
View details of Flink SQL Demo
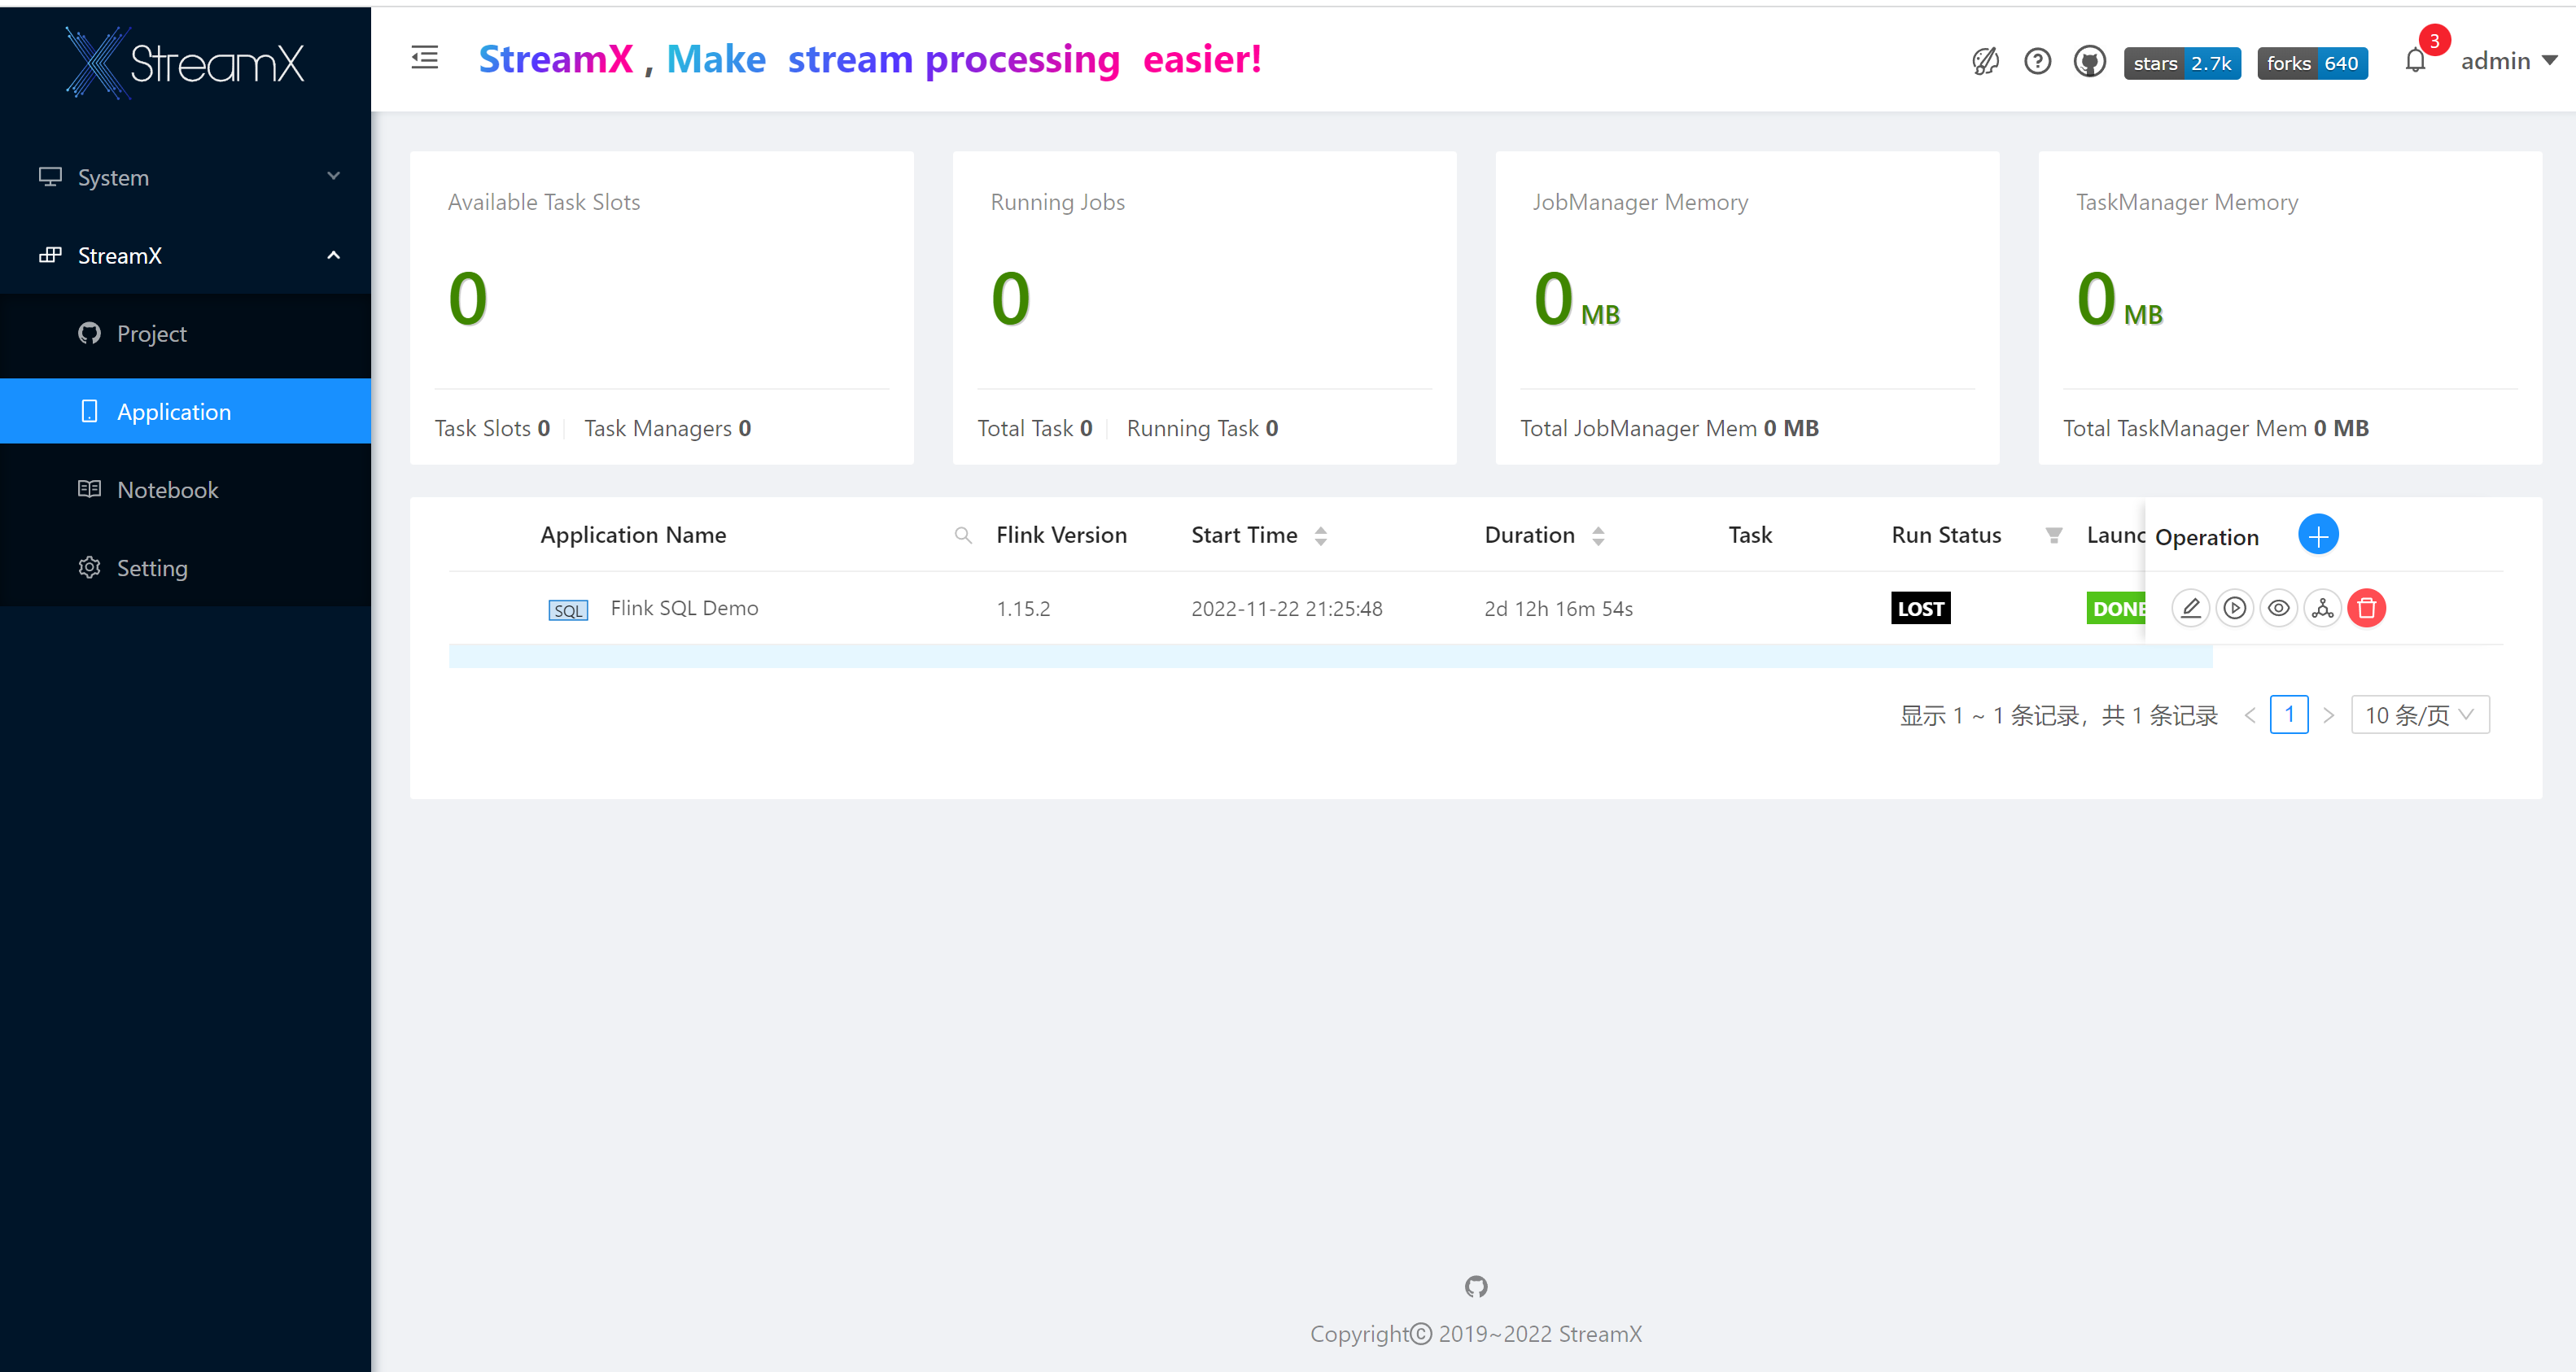[2279, 608]
